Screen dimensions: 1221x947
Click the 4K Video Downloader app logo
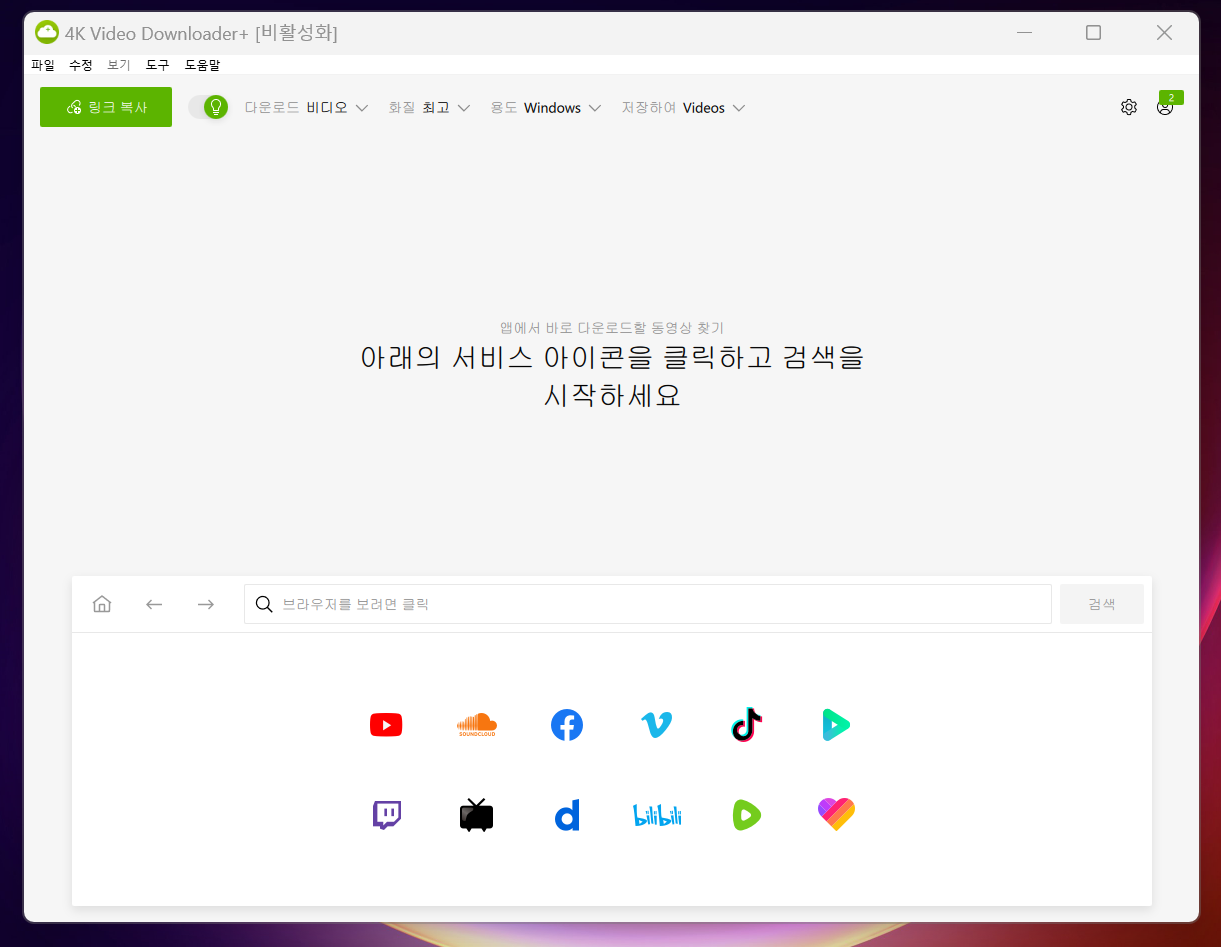coord(47,32)
